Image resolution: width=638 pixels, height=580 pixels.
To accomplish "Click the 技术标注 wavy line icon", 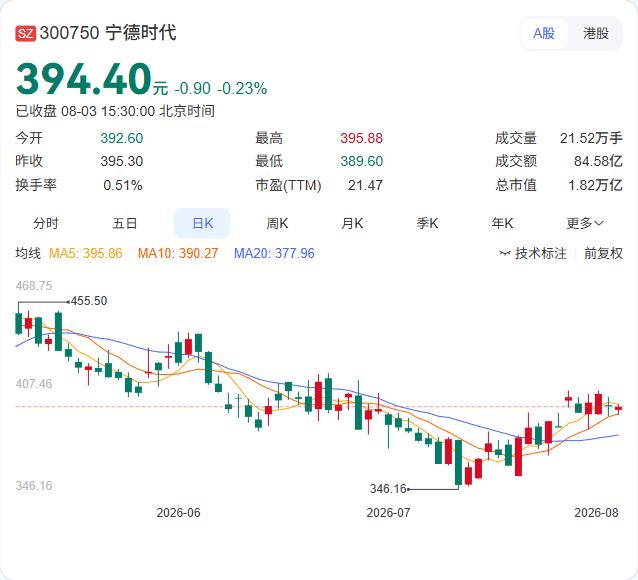I will coord(505,254).
